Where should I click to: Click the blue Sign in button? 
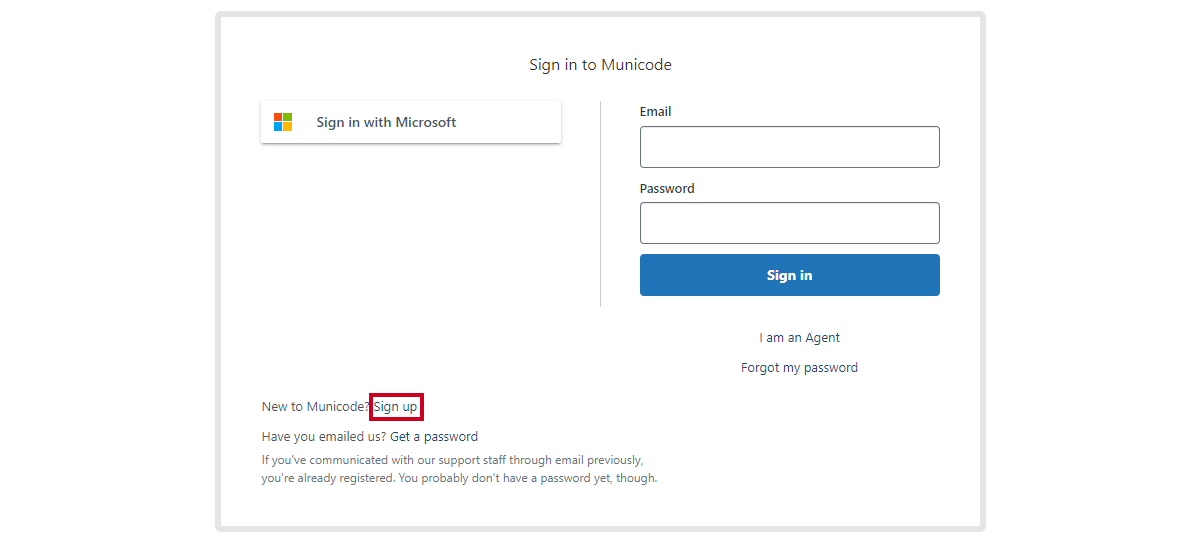[x=790, y=275]
